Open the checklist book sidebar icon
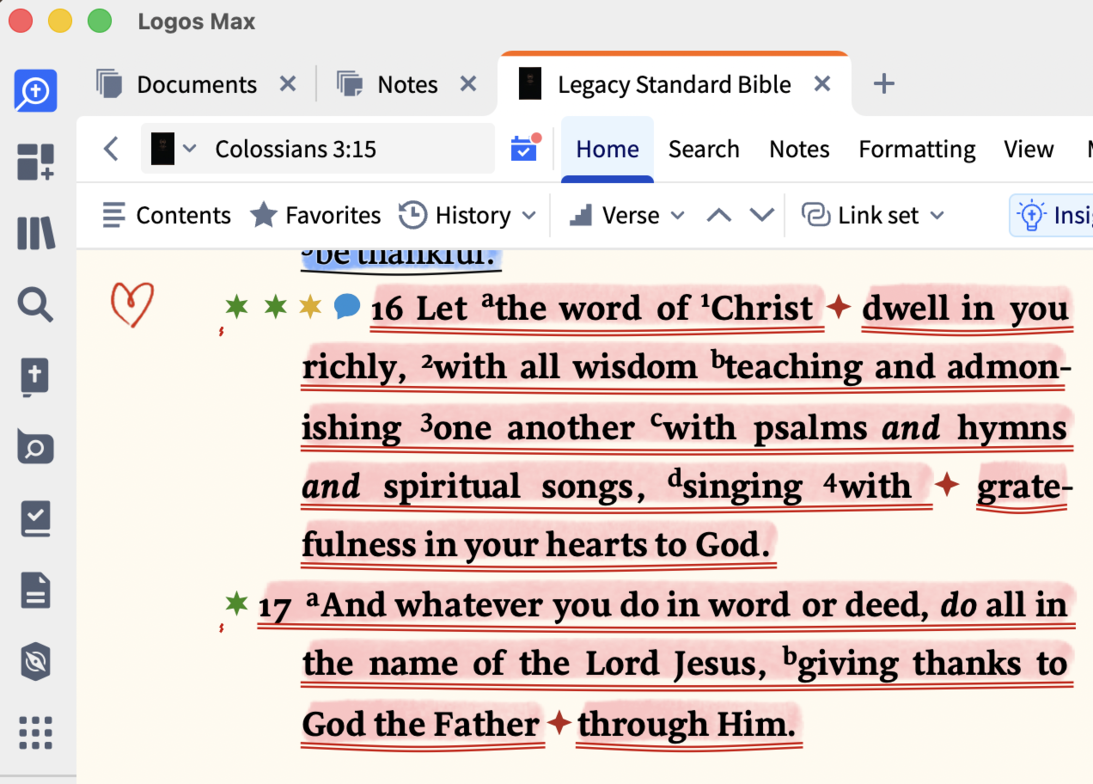The height and width of the screenshot is (784, 1093). tap(35, 519)
